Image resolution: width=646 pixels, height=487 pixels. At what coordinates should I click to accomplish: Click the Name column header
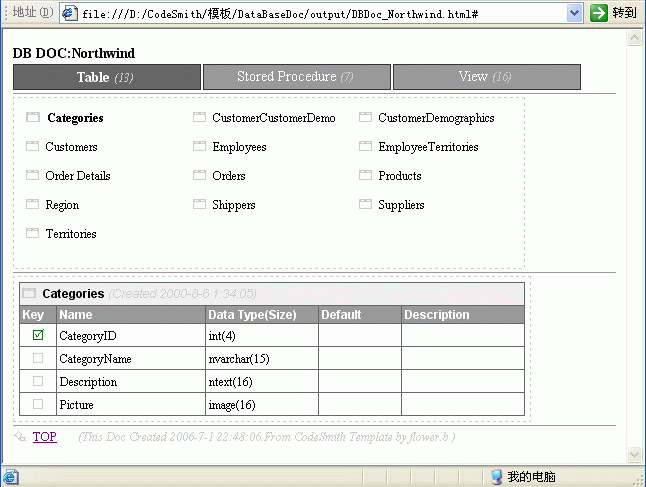131,315
